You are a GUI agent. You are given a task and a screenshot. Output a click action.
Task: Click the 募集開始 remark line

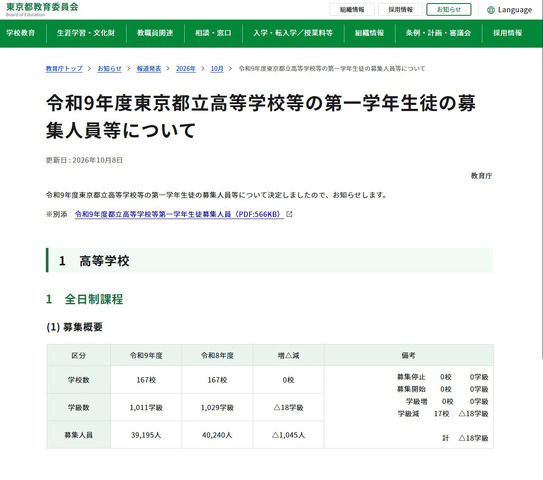point(443,389)
